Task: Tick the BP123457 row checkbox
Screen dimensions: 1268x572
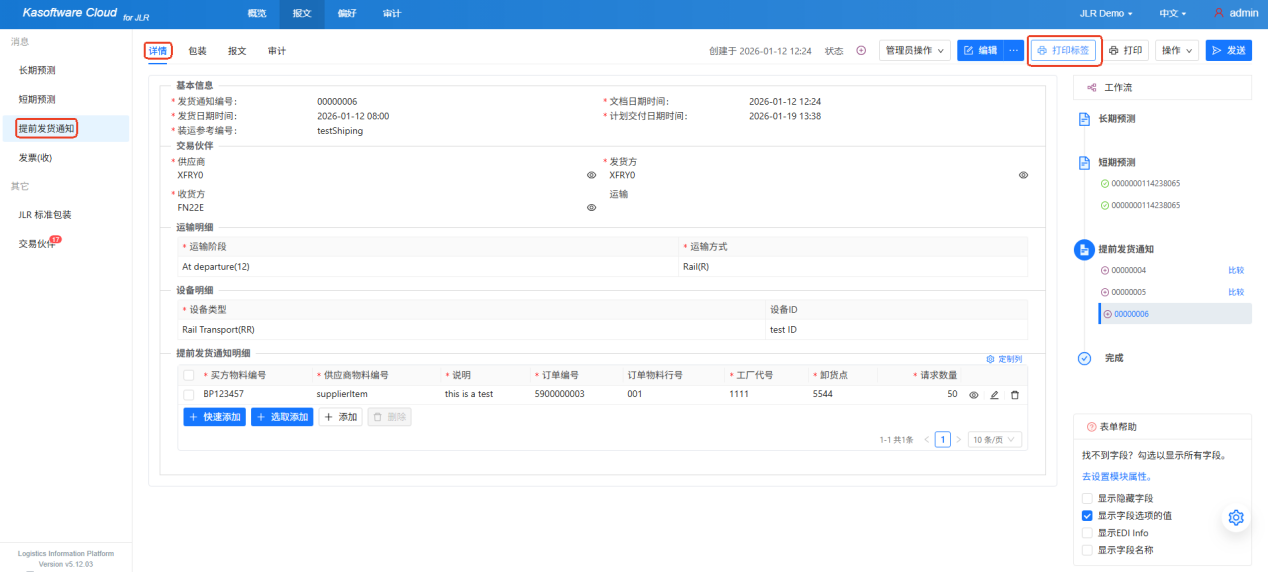Action: (x=189, y=395)
